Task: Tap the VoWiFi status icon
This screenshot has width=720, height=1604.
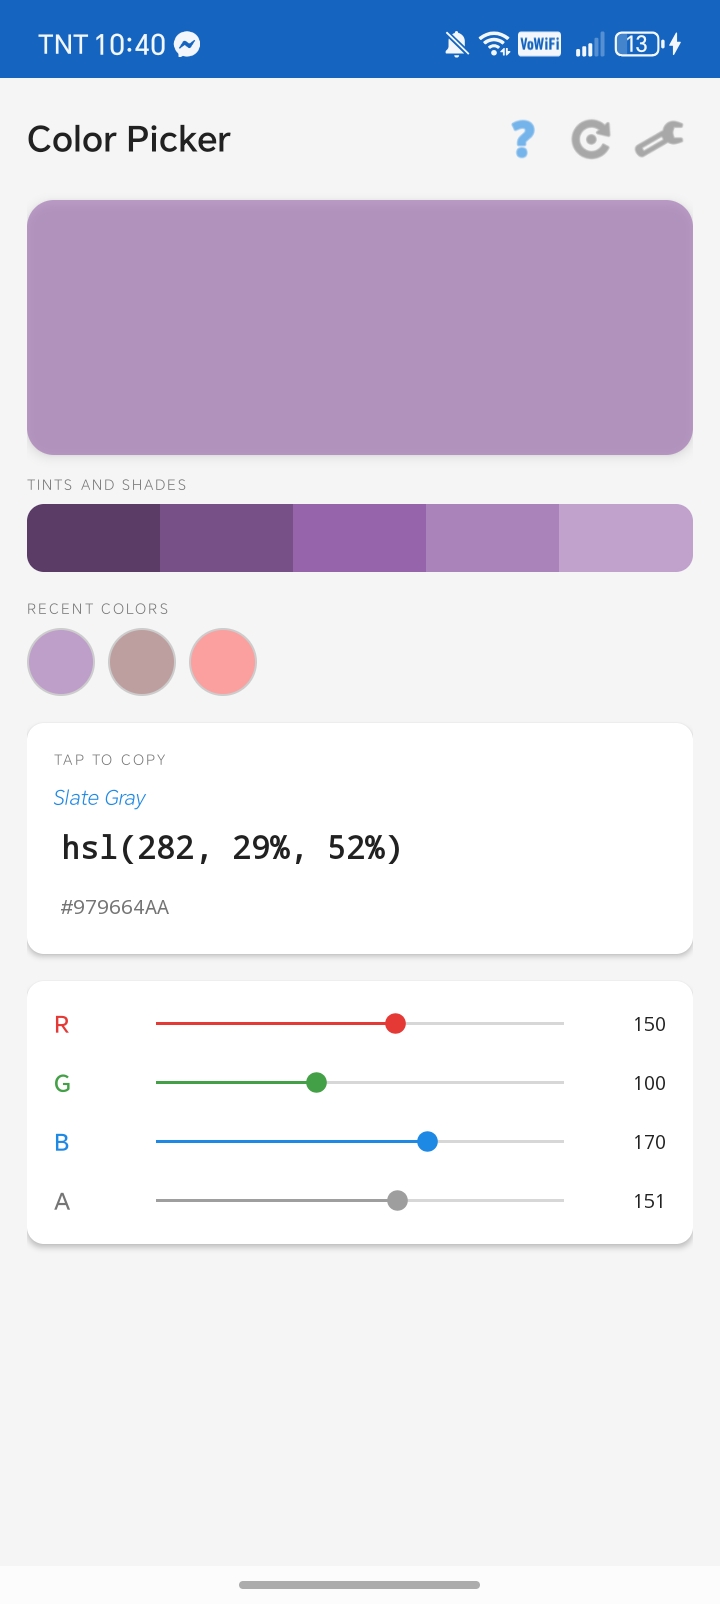Action: coord(539,44)
